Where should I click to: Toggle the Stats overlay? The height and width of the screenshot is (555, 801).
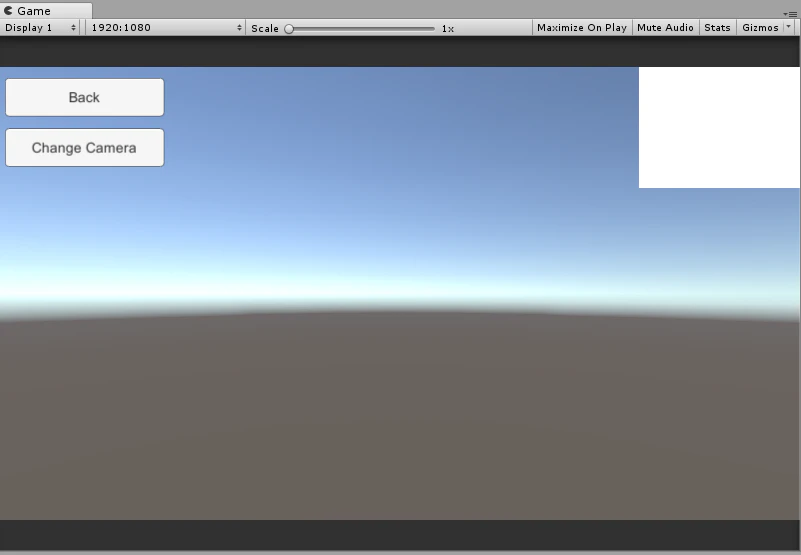coord(717,28)
